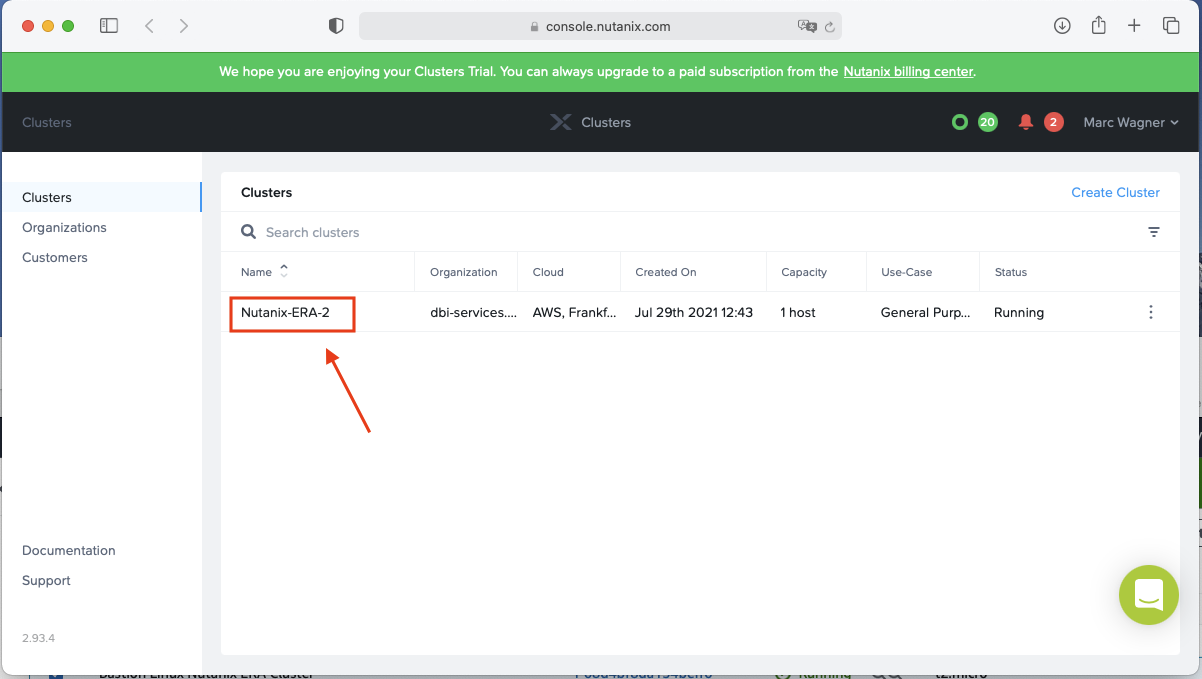Click the Clusters breadcrumb in the dark header
1202x679 pixels.
[x=47, y=122]
